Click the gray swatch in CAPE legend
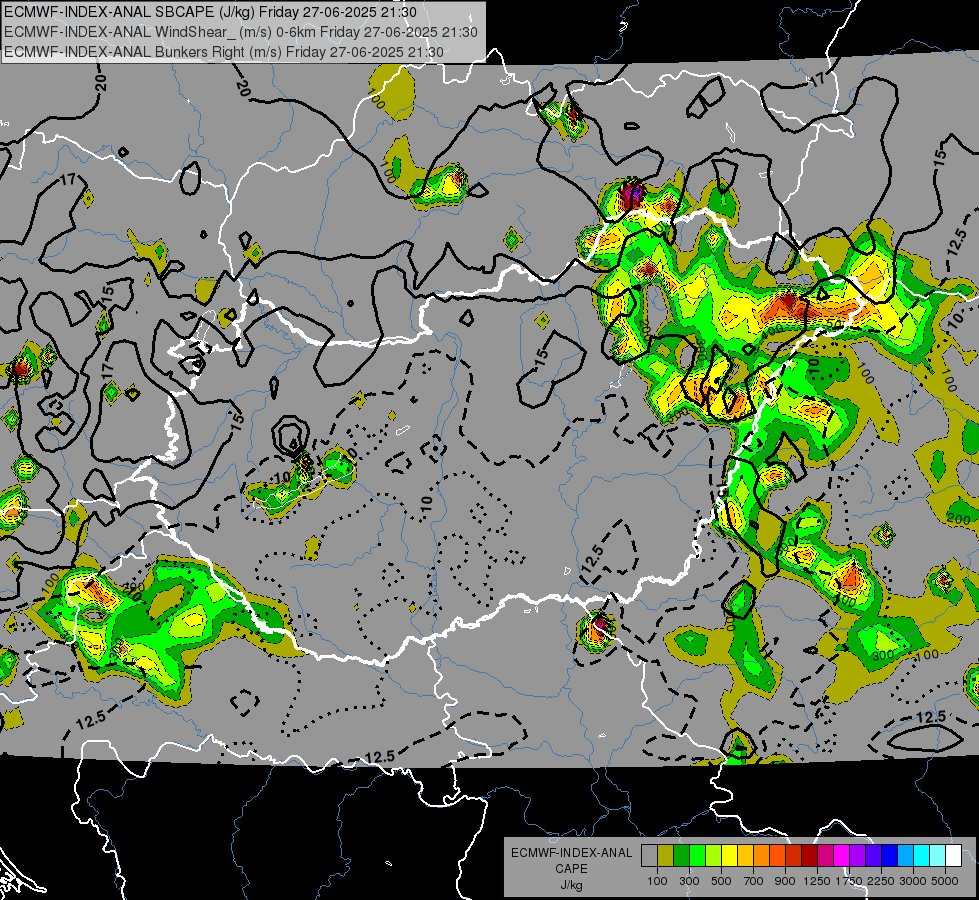979x900 pixels. (x=649, y=856)
